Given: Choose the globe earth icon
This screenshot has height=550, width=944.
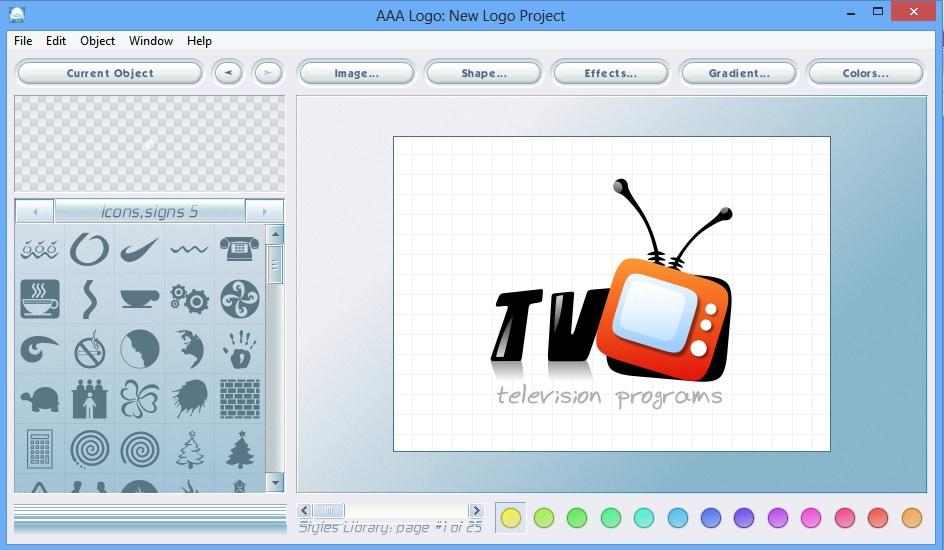Looking at the screenshot, I should click(189, 349).
